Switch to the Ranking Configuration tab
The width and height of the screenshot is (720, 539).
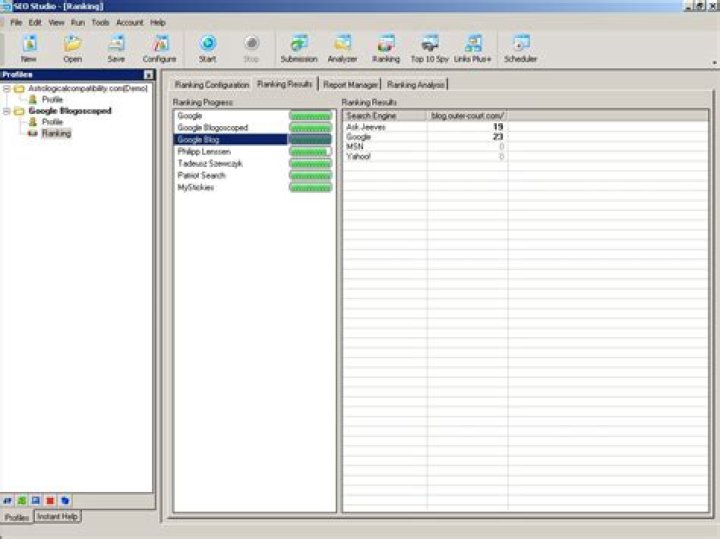tap(212, 84)
